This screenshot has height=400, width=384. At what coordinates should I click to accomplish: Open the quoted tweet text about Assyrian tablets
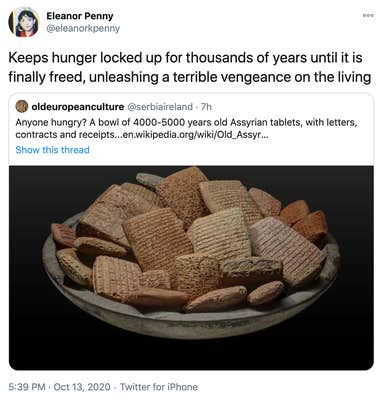coord(187,128)
